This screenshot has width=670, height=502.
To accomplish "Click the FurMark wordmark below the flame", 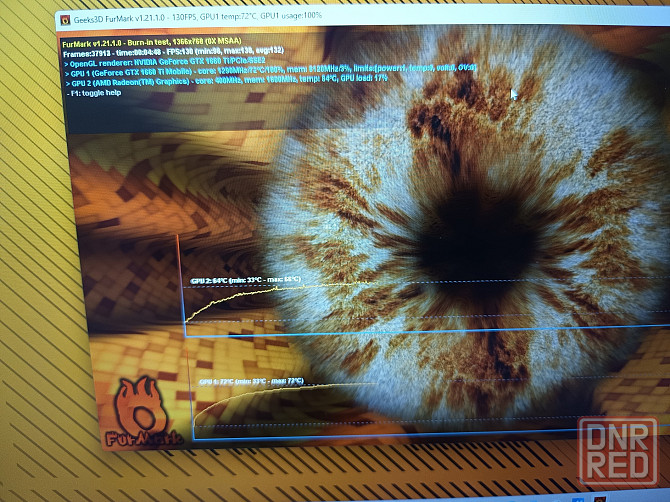I will click(141, 439).
